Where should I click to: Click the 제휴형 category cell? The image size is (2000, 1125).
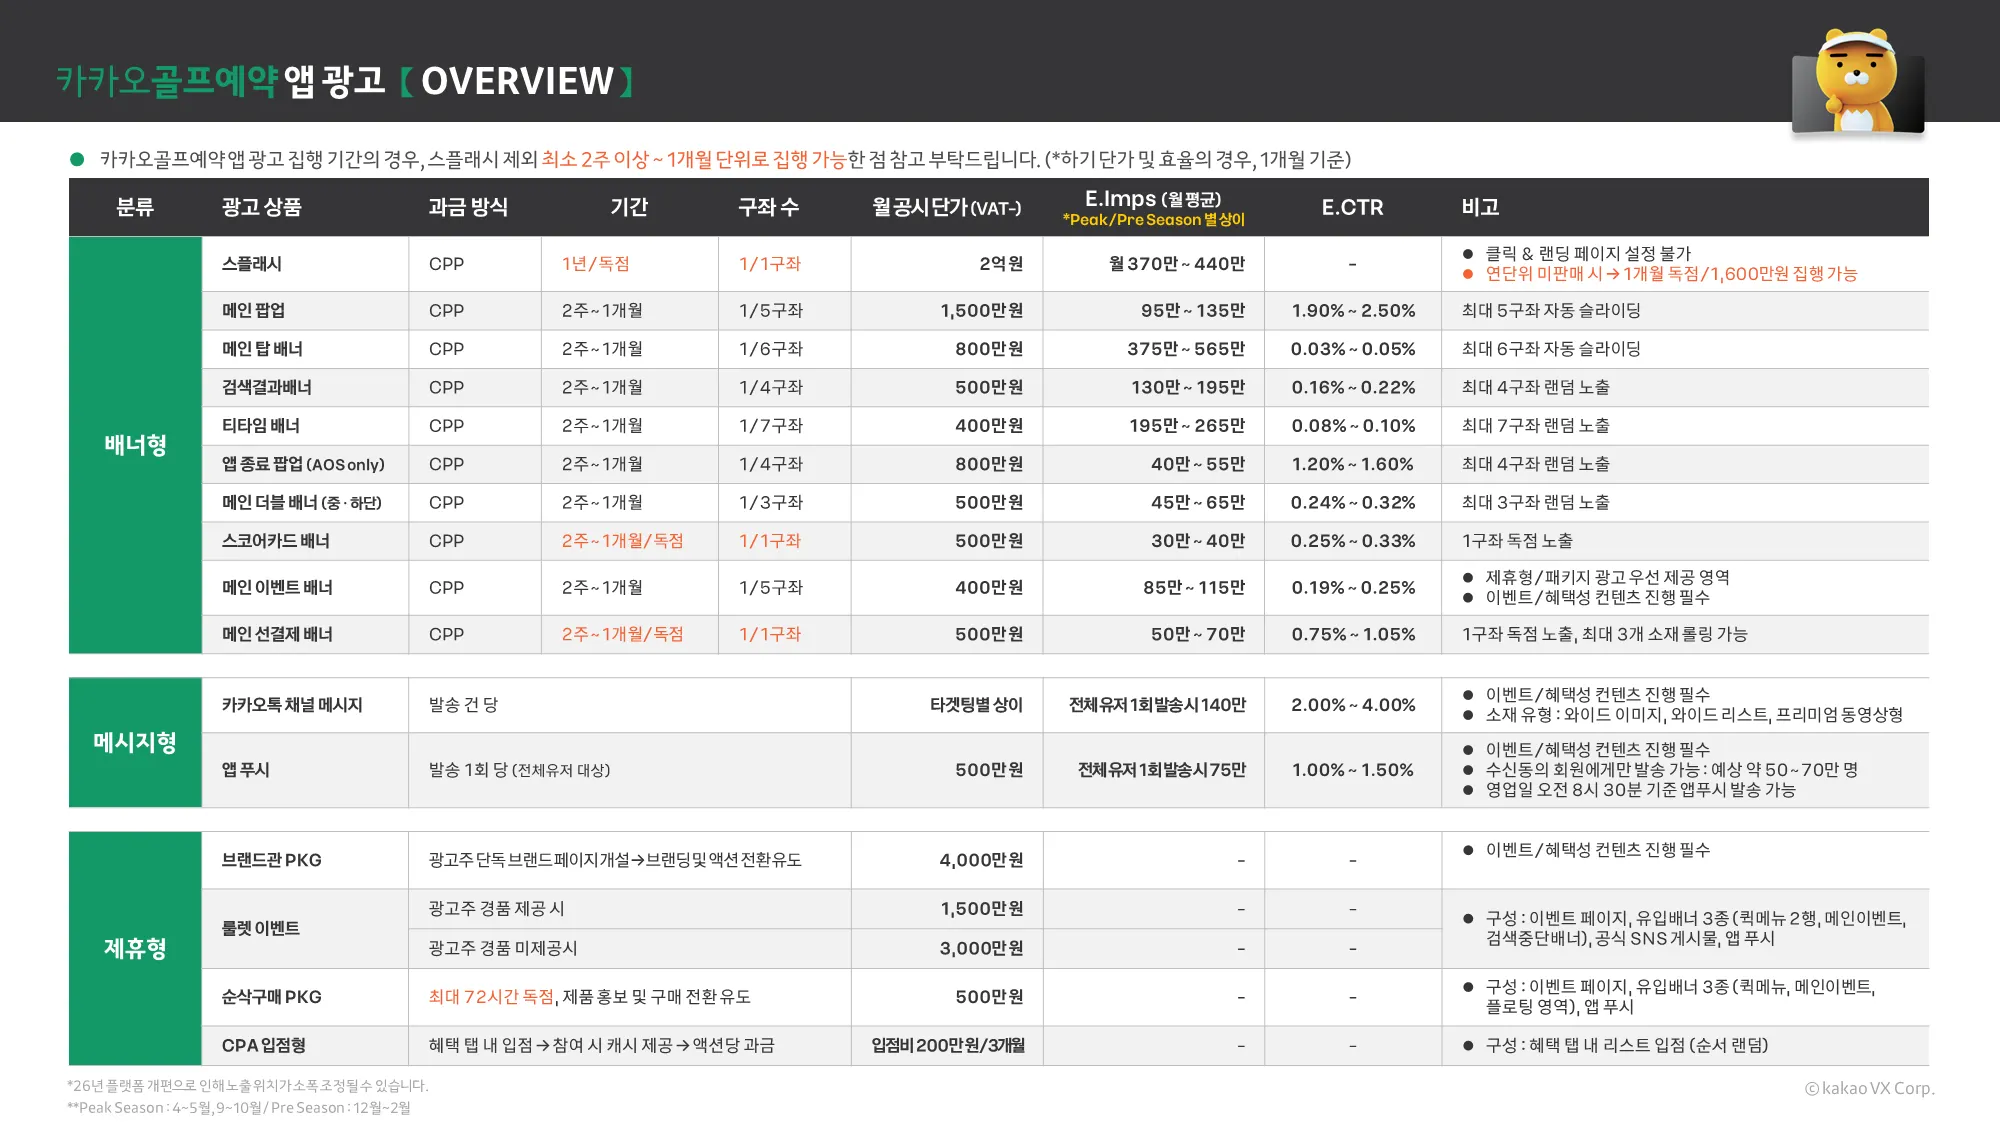[x=135, y=948]
